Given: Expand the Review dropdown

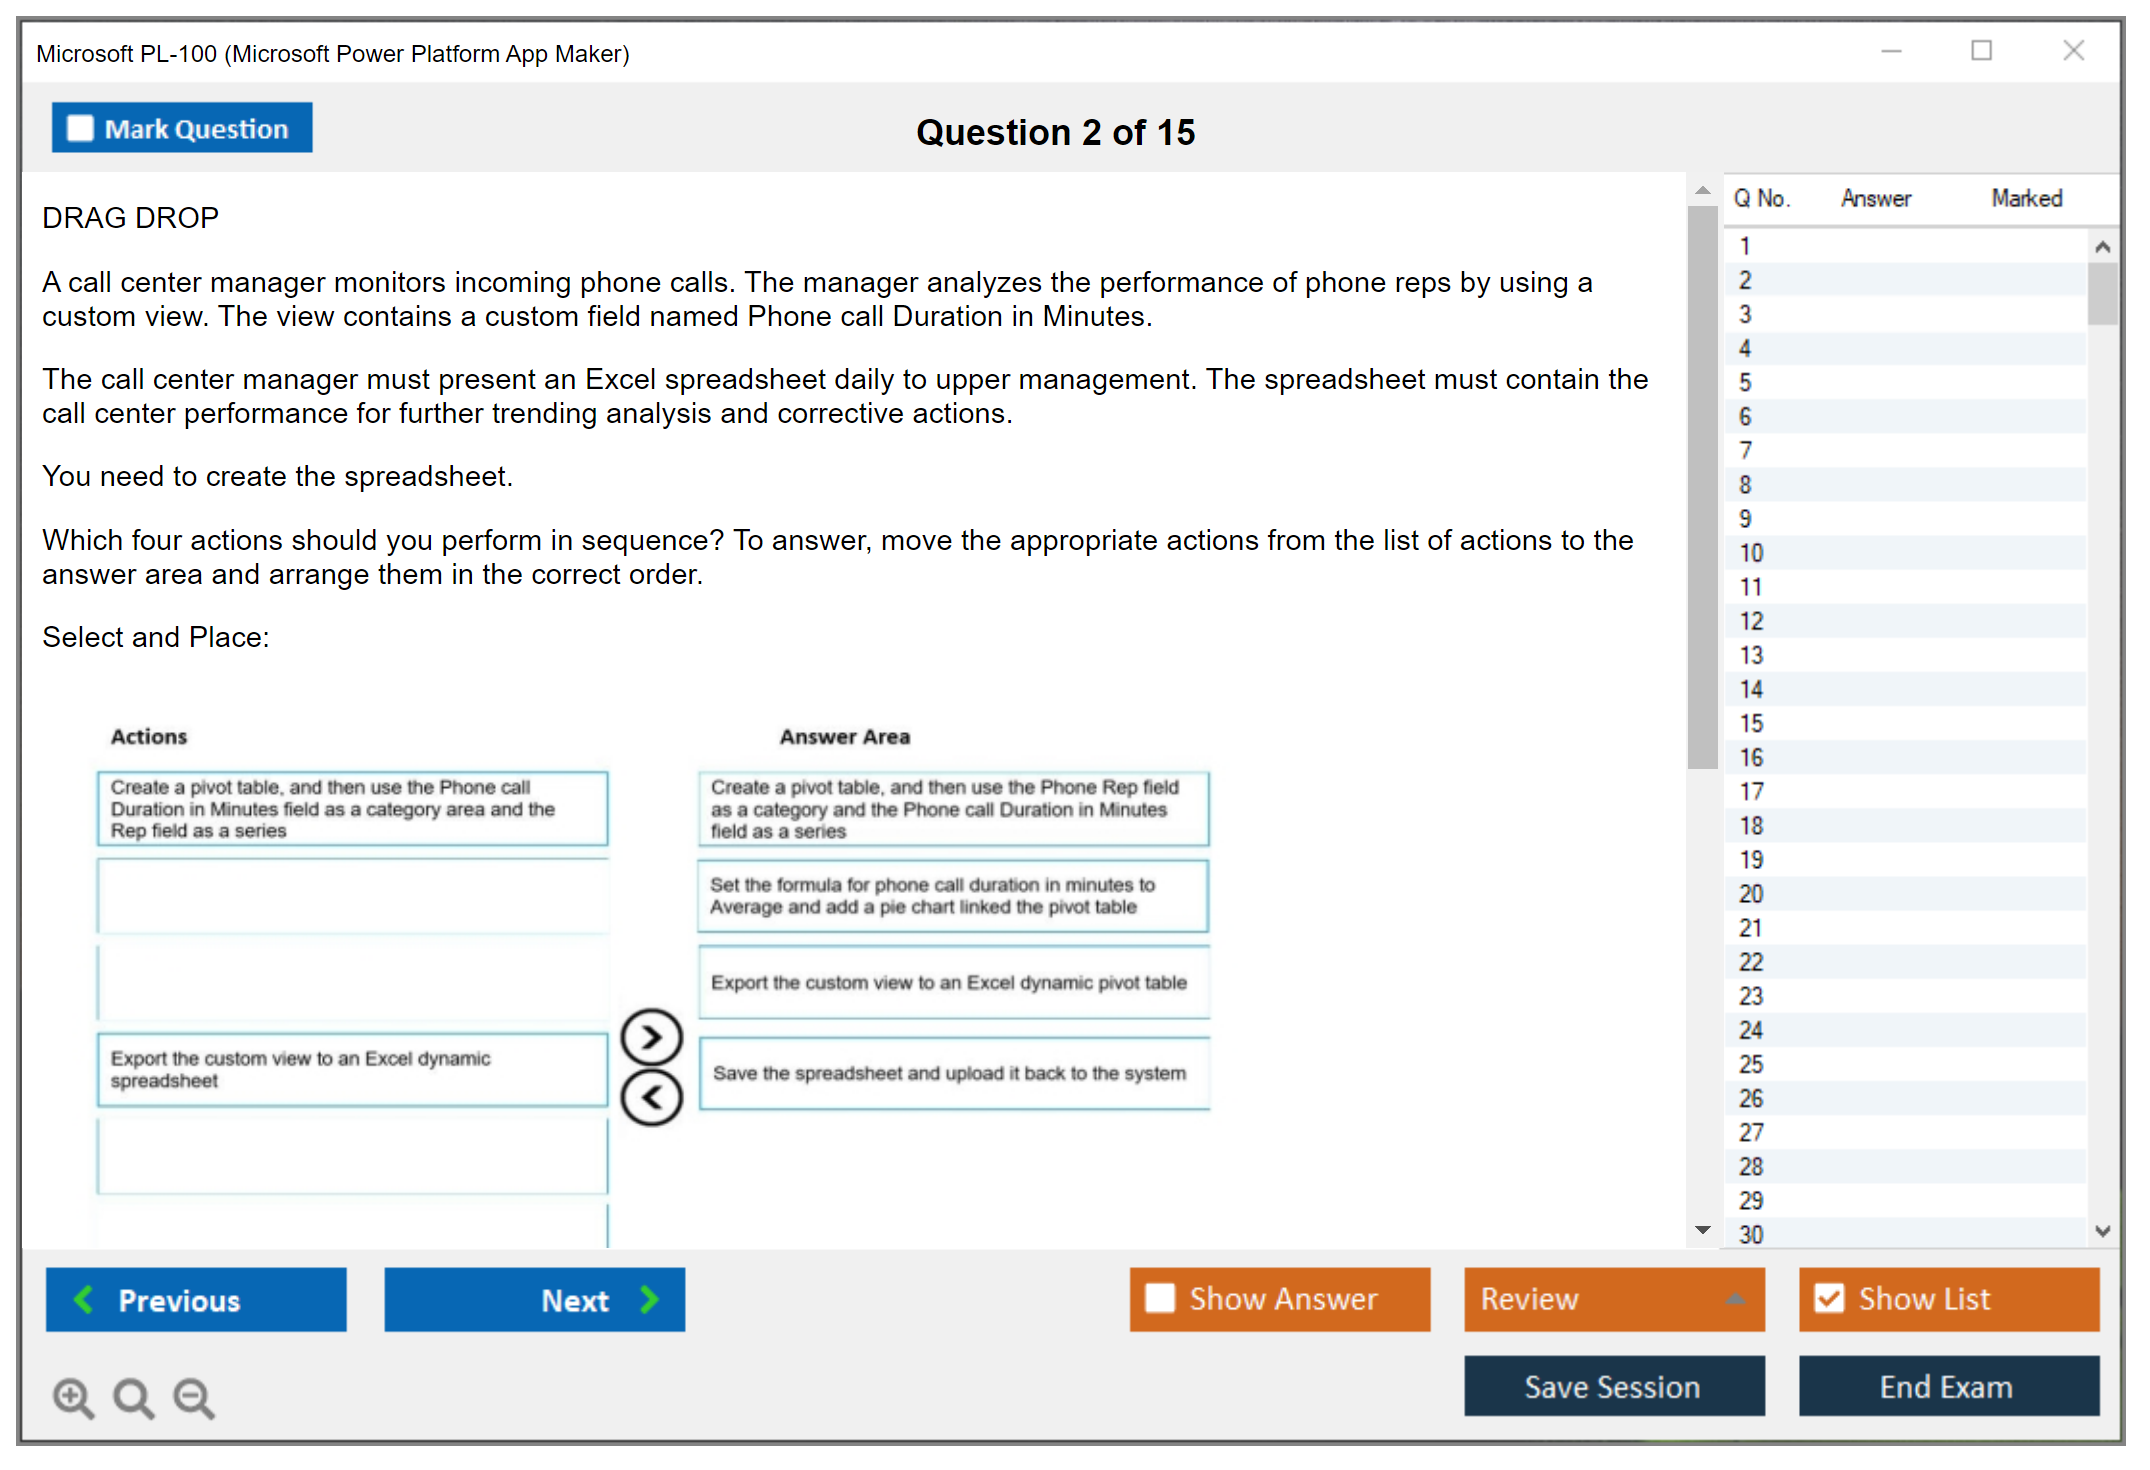Looking at the screenshot, I should click(x=1735, y=1299).
